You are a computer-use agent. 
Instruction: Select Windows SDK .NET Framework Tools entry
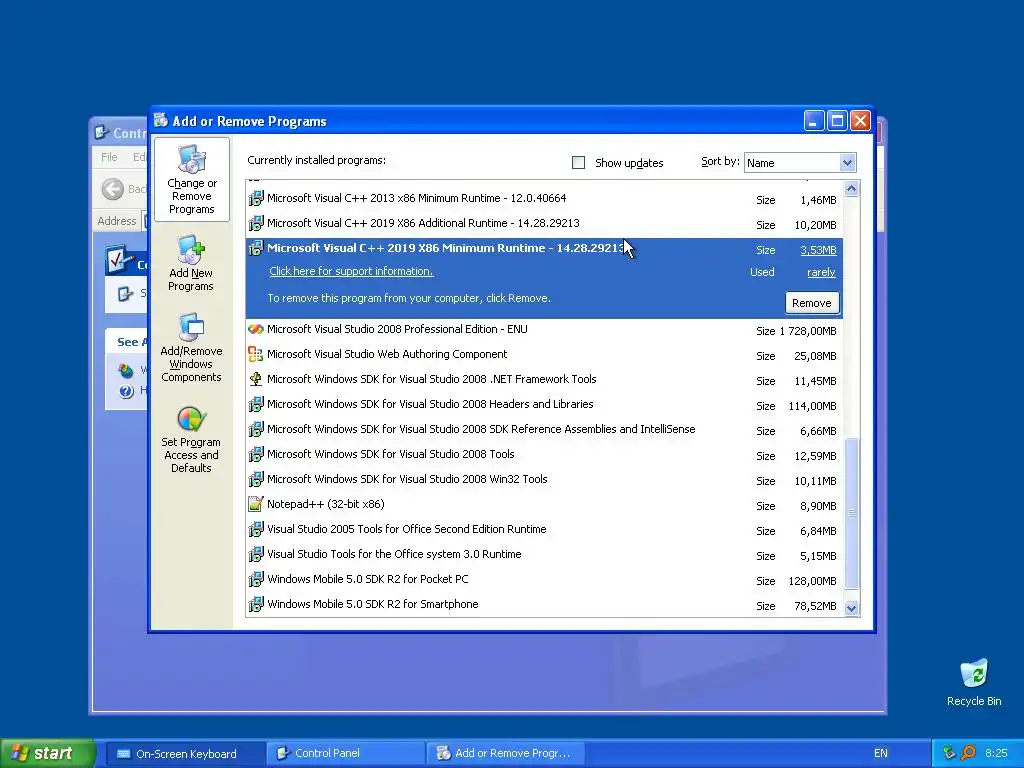(544, 379)
